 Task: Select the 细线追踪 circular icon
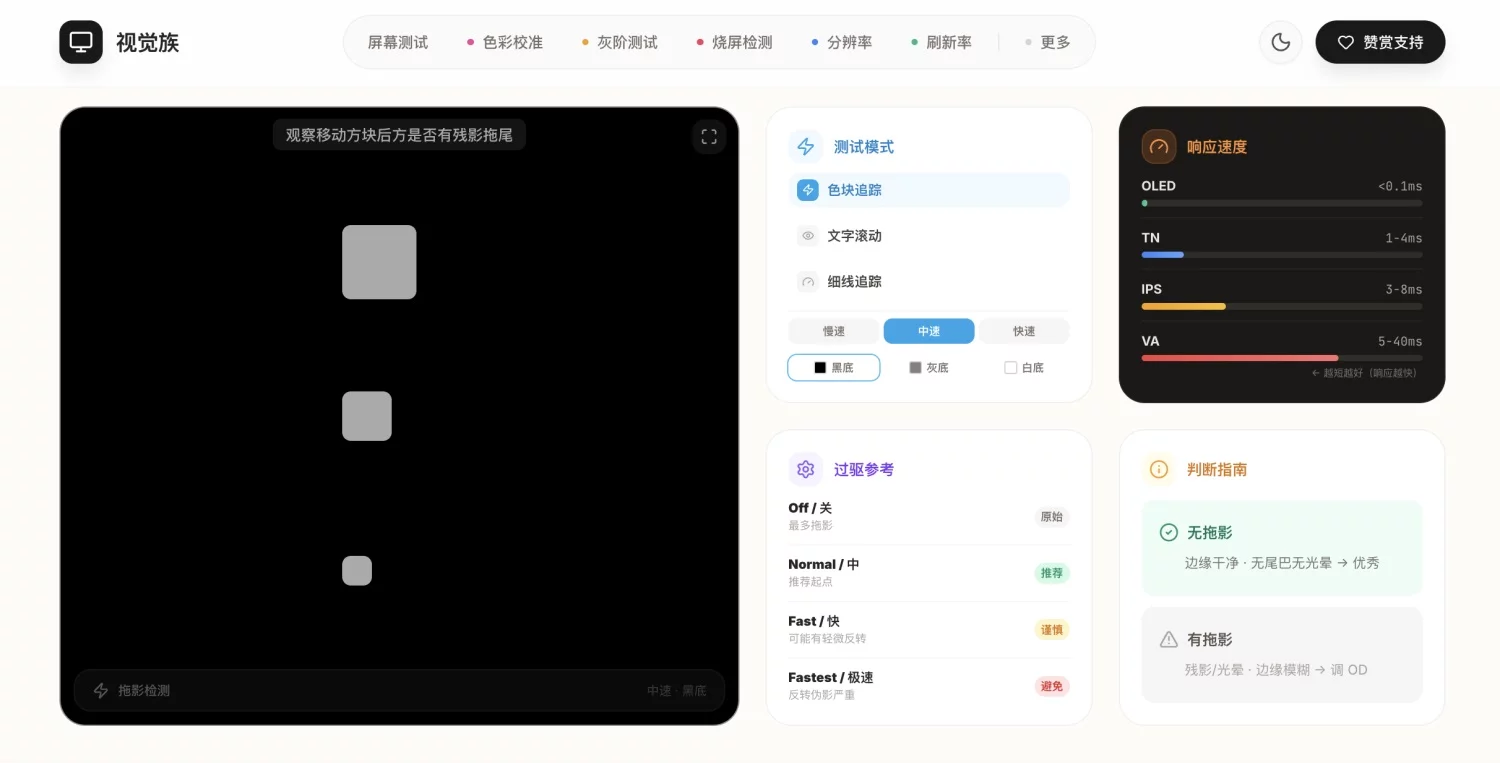[x=807, y=282]
